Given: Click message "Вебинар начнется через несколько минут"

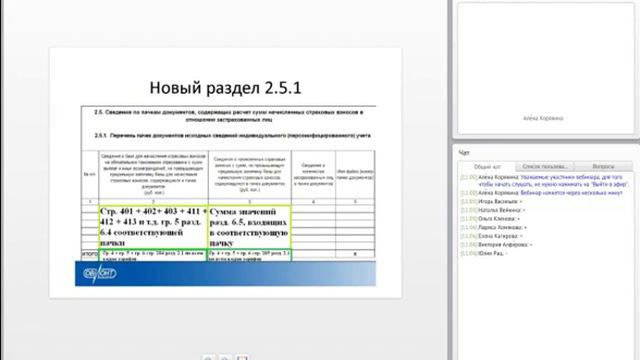Looking at the screenshot, I should click(542, 193).
